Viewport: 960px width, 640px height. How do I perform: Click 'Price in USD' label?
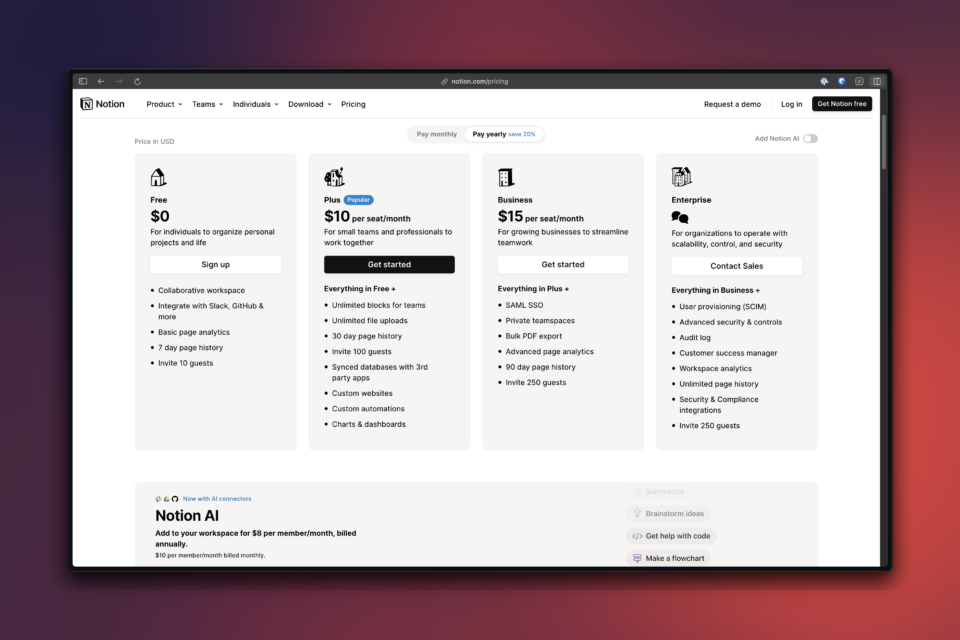click(154, 141)
